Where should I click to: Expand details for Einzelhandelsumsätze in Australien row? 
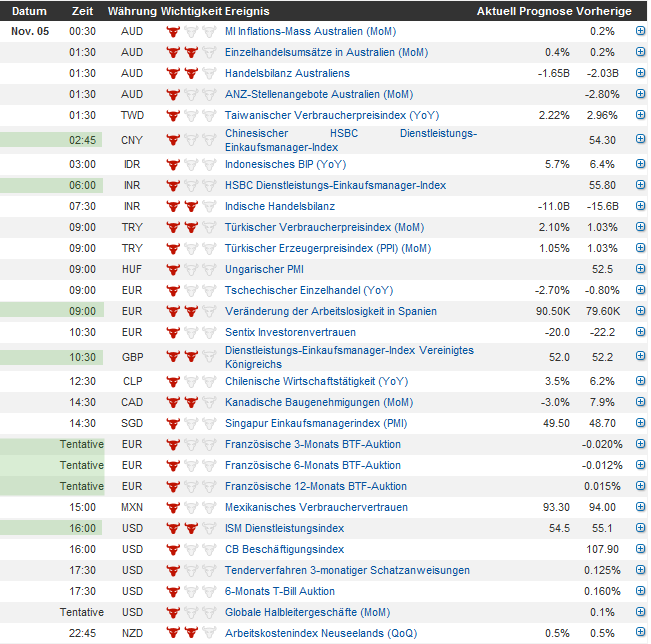click(x=640, y=52)
